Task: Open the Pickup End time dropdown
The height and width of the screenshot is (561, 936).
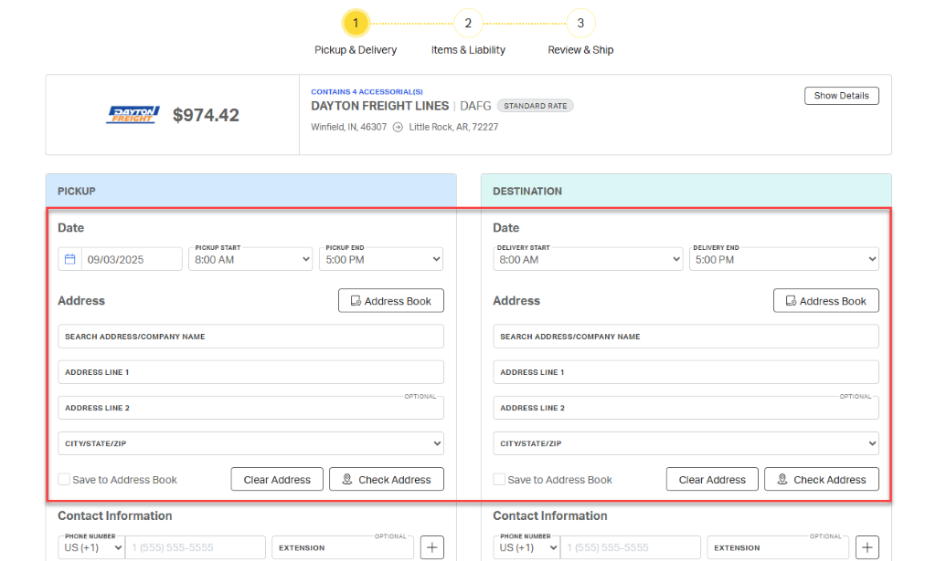Action: 381,259
